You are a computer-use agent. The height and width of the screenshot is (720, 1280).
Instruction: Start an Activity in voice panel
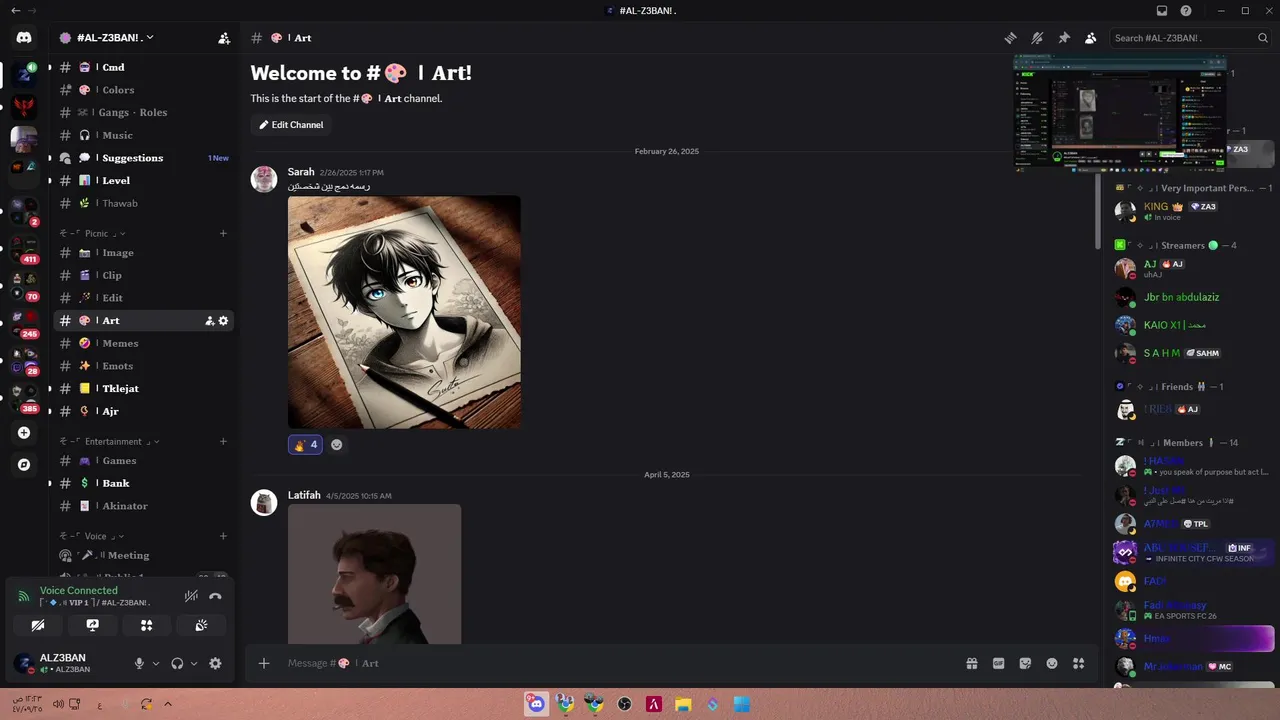pyautogui.click(x=146, y=625)
